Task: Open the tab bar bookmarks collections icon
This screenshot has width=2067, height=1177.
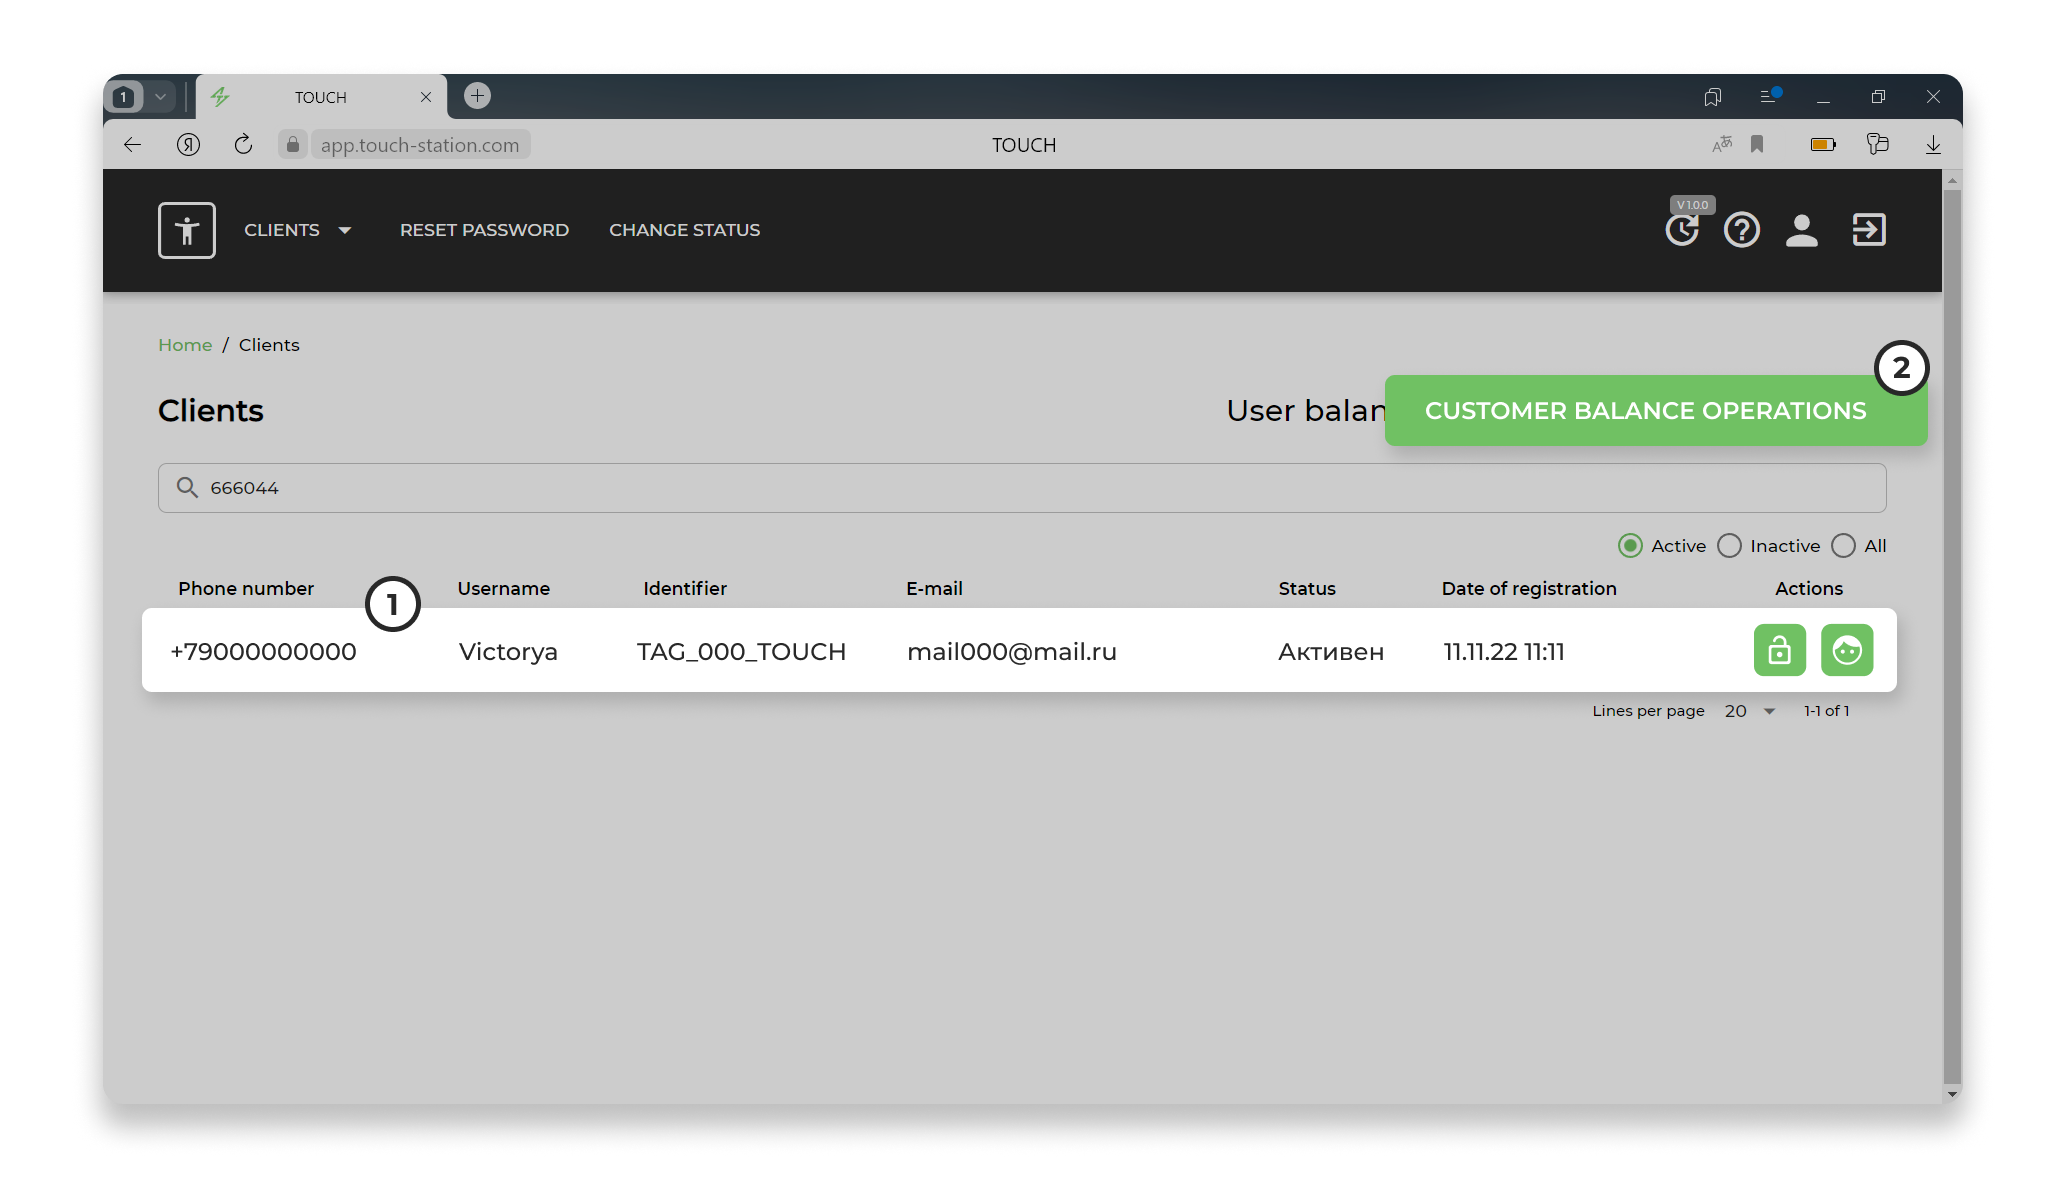Action: [x=1713, y=97]
